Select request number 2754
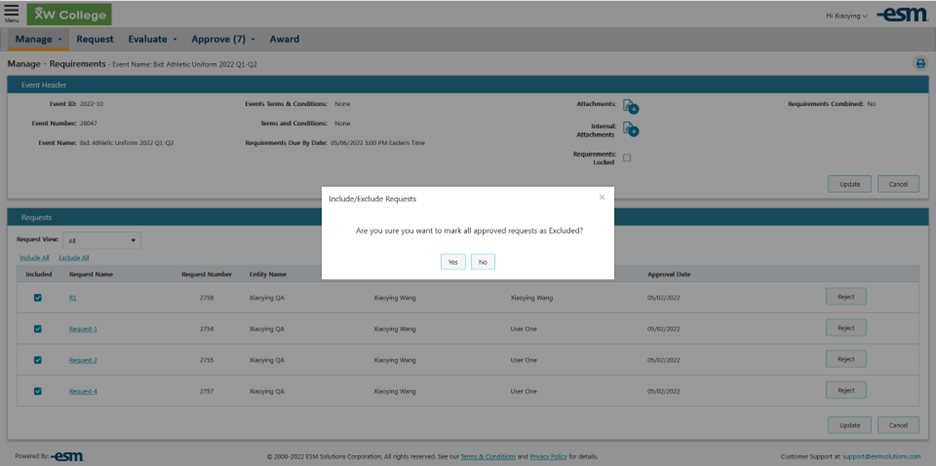 [x=207, y=329]
